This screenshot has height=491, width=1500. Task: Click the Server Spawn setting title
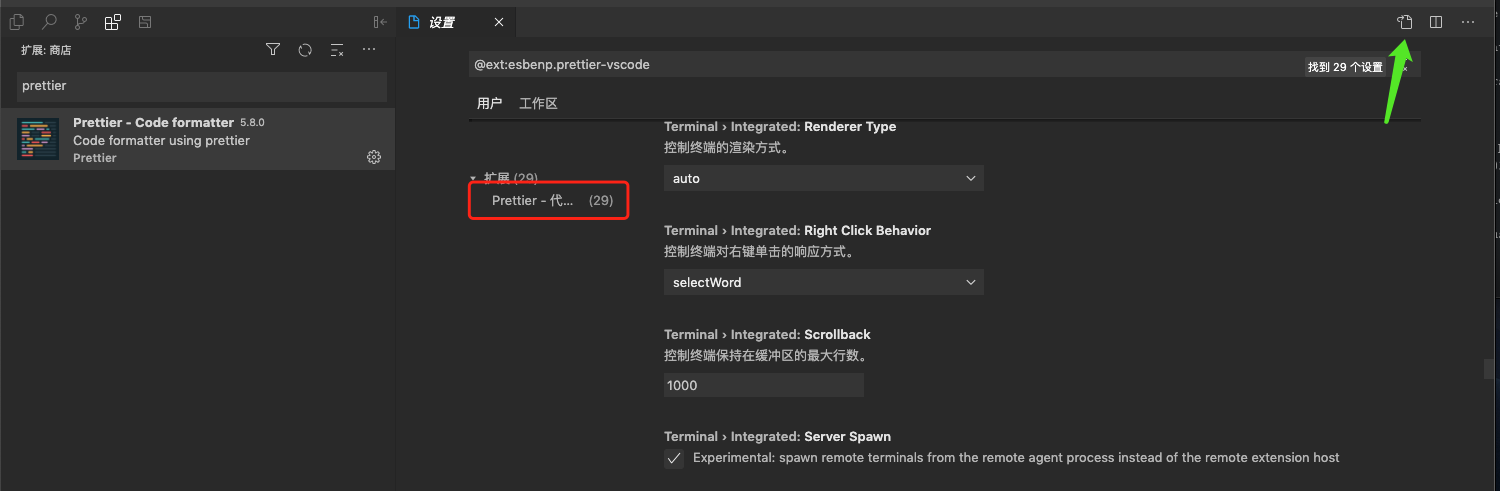tap(777, 437)
